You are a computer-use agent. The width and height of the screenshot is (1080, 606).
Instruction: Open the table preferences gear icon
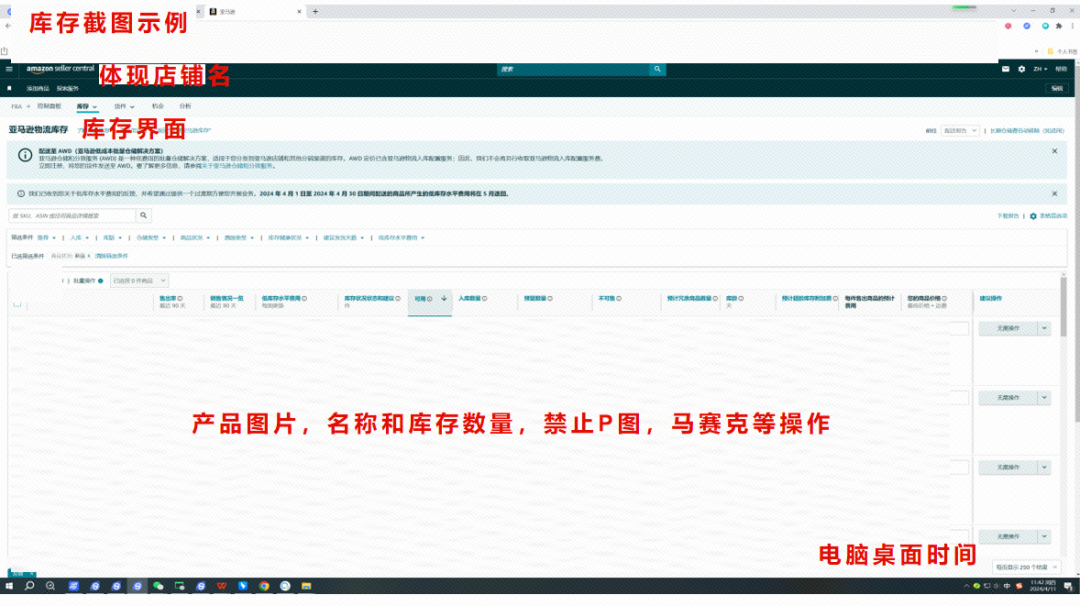tap(1032, 217)
